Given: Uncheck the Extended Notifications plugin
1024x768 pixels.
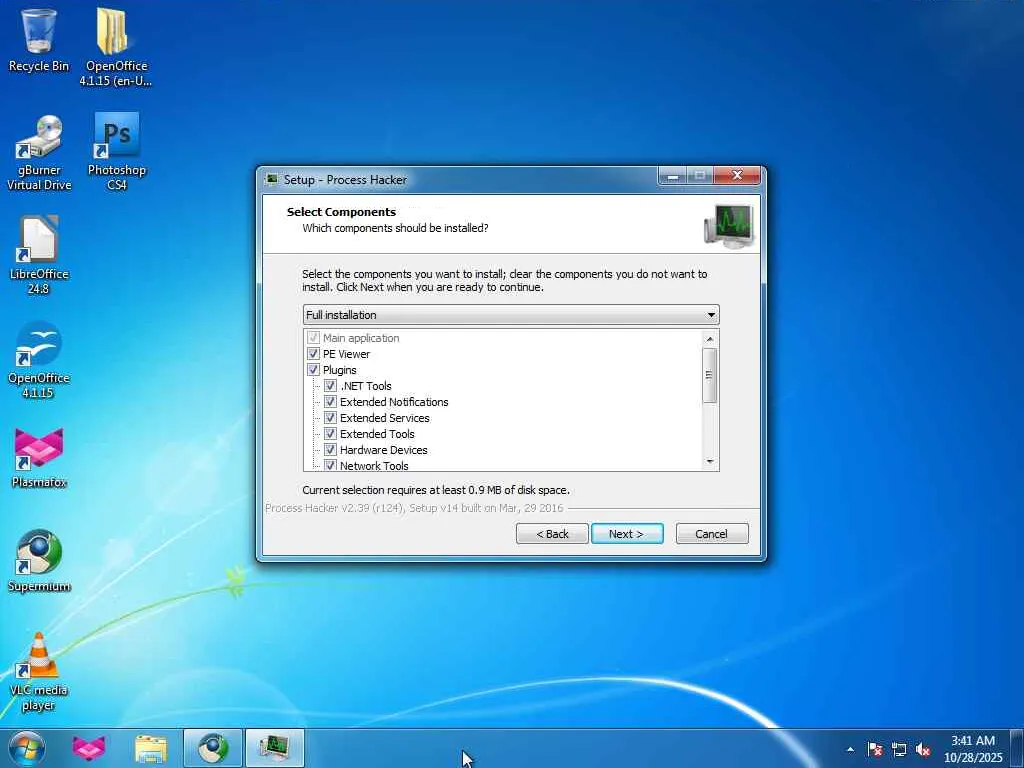Looking at the screenshot, I should pyautogui.click(x=330, y=402).
